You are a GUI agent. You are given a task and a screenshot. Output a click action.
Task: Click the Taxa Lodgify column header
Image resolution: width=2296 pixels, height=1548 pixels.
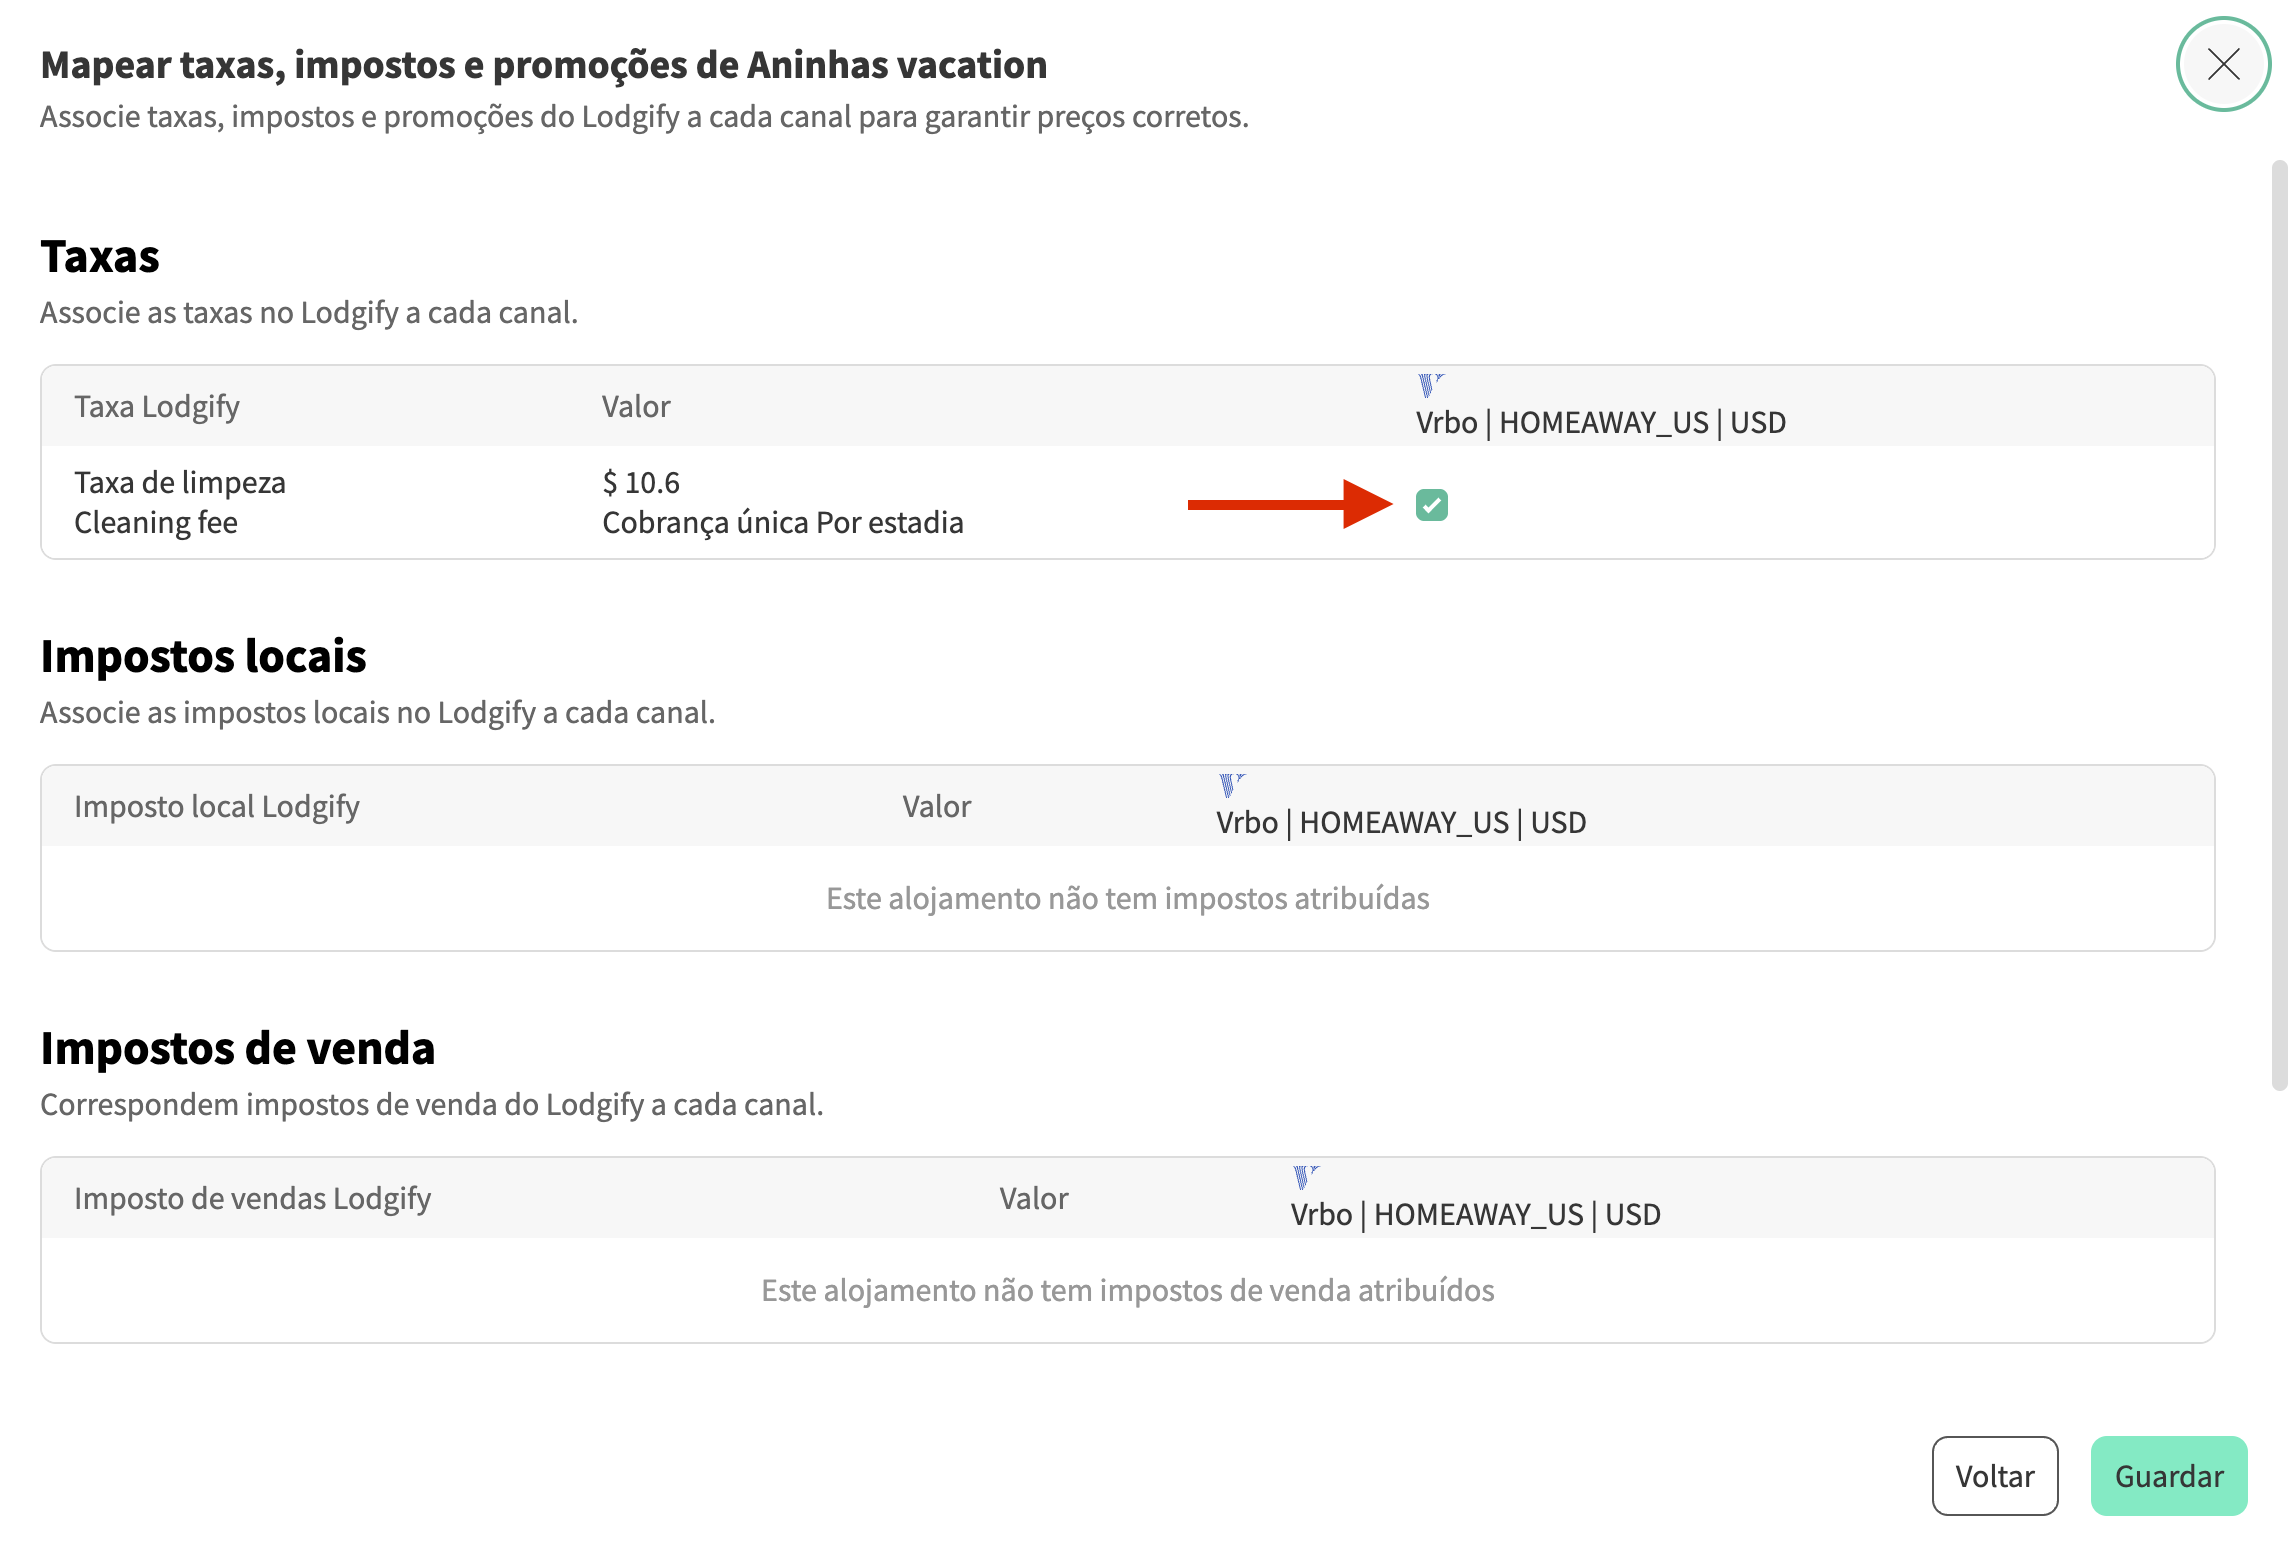(x=157, y=407)
